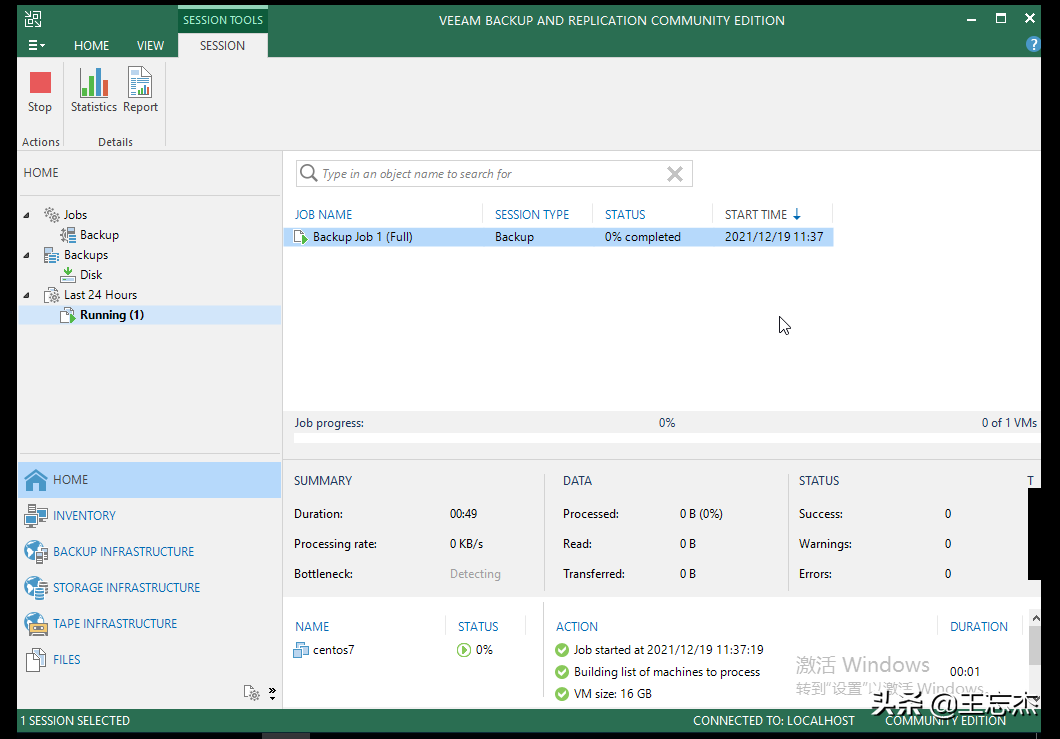Sort VM list by NAME column
Screen dimensions: 1060x739
[x=312, y=627]
